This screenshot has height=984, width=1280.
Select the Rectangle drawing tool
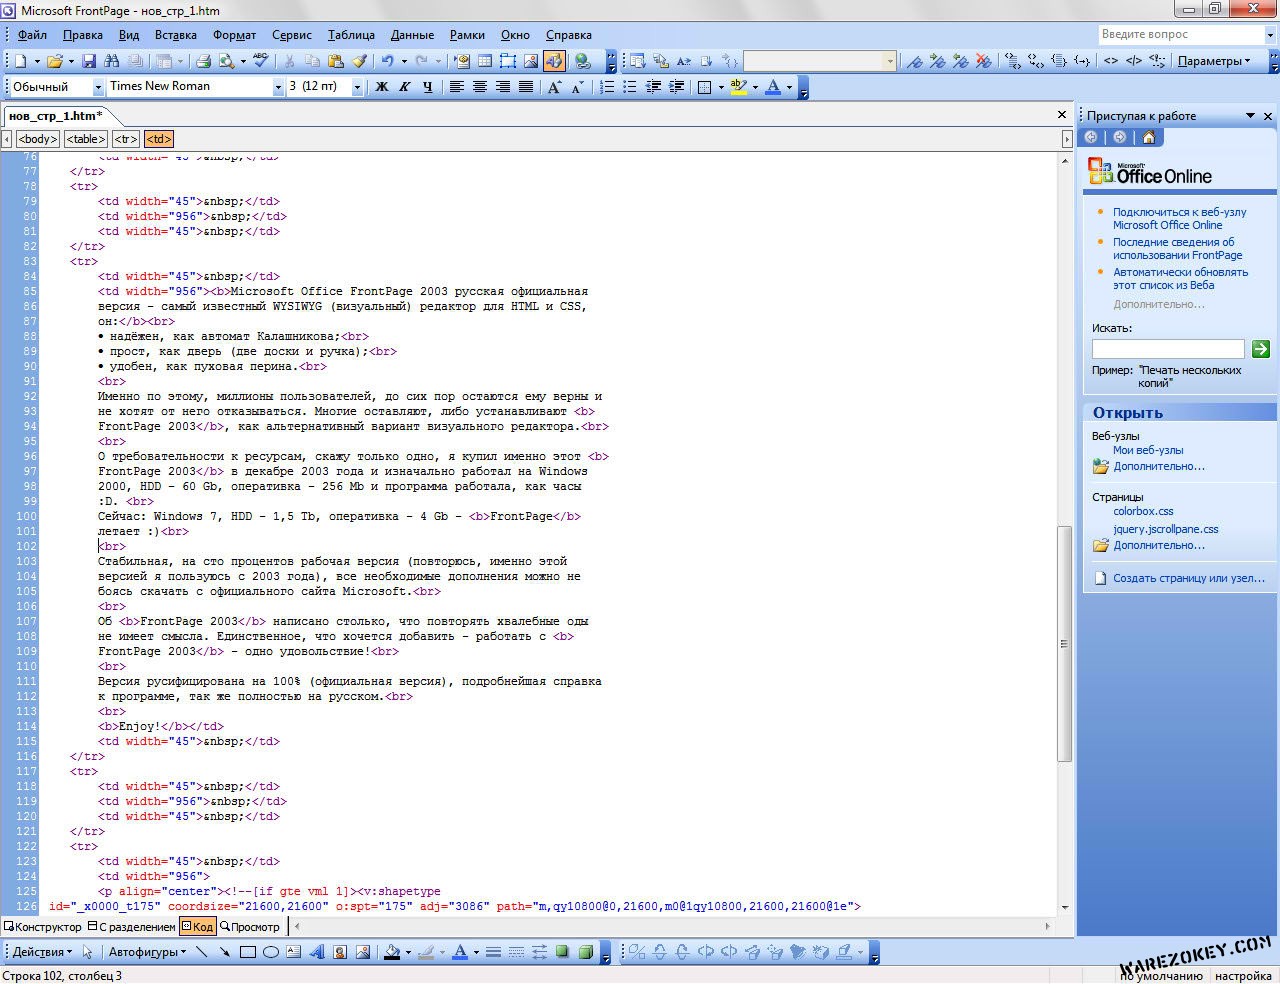coord(248,952)
